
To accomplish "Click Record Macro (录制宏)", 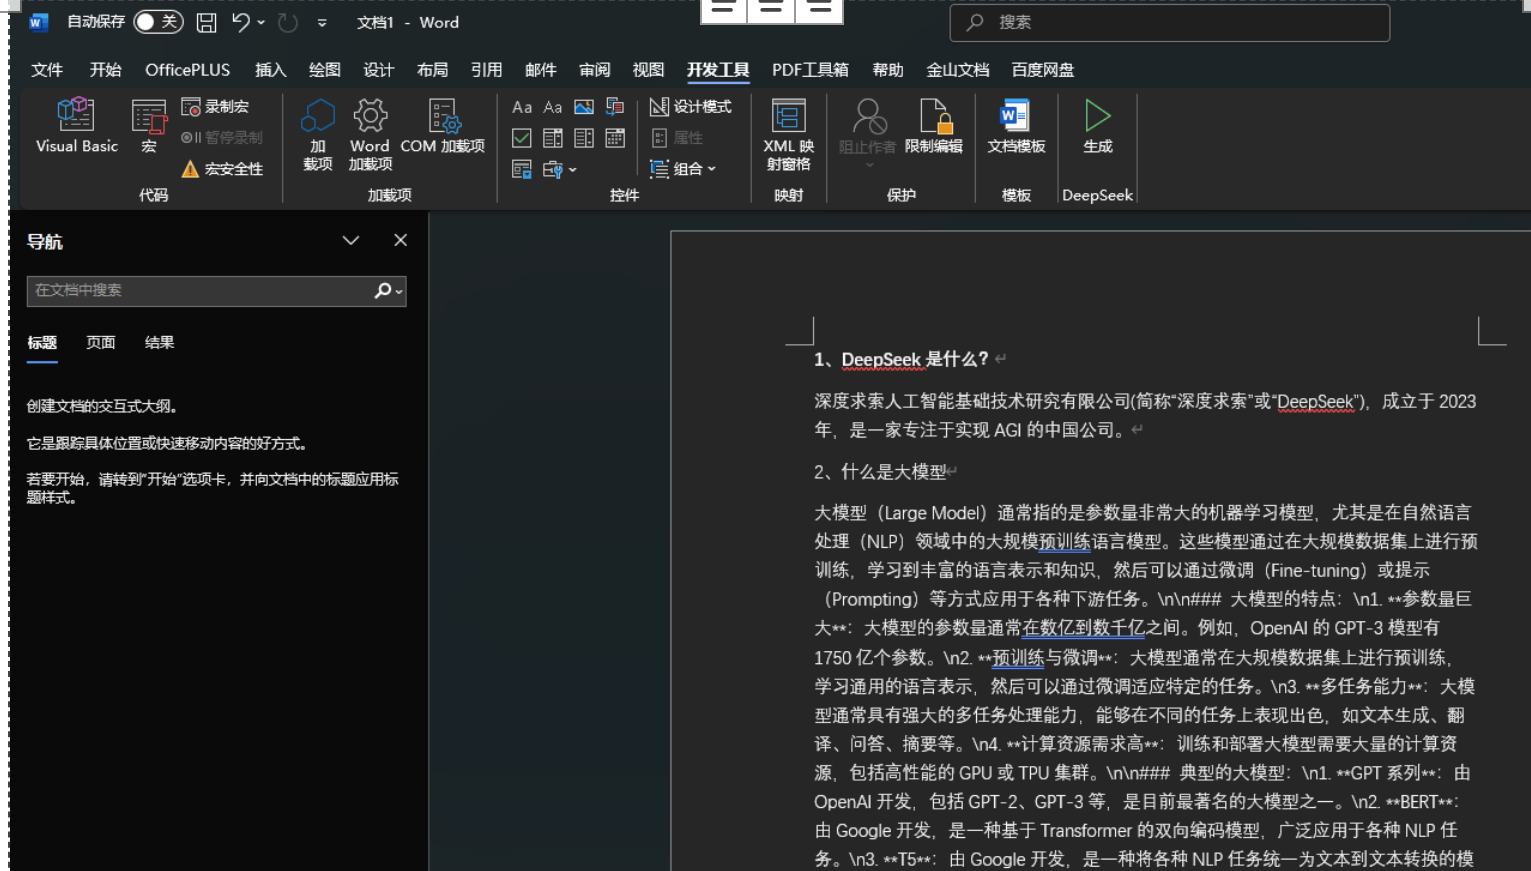I will (216, 107).
